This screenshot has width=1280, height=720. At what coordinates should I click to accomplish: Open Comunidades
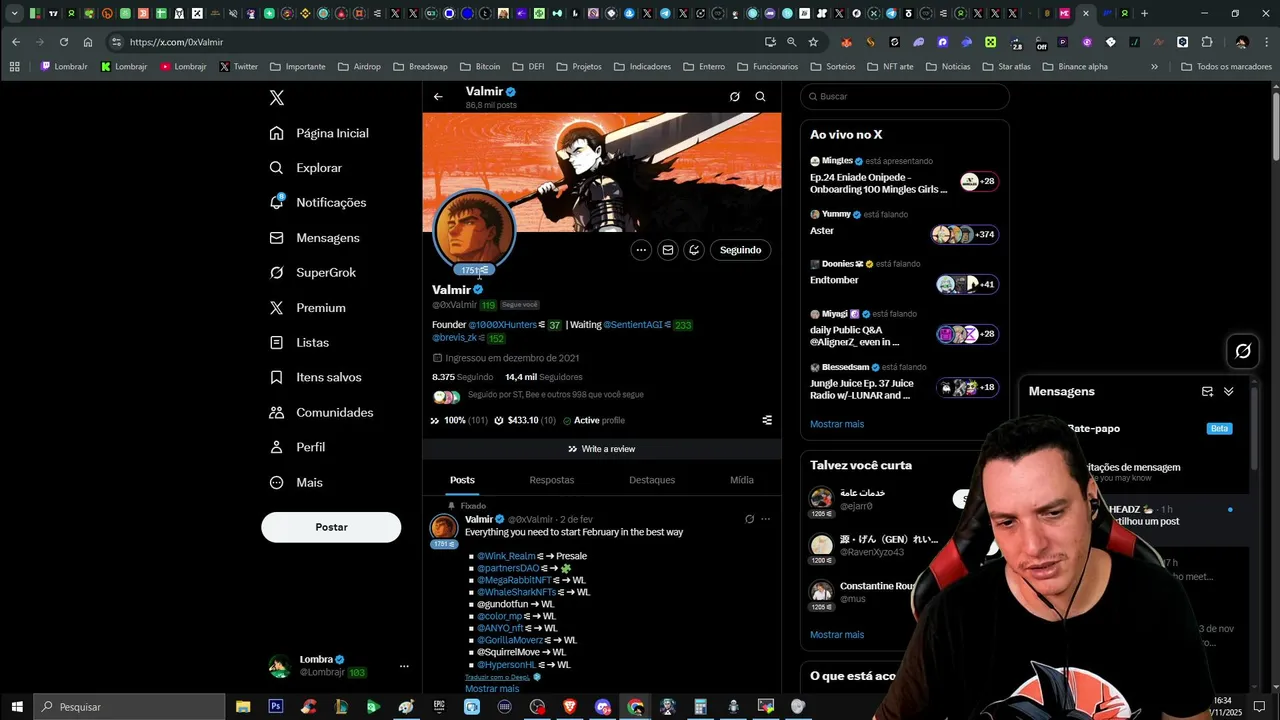(x=321, y=412)
